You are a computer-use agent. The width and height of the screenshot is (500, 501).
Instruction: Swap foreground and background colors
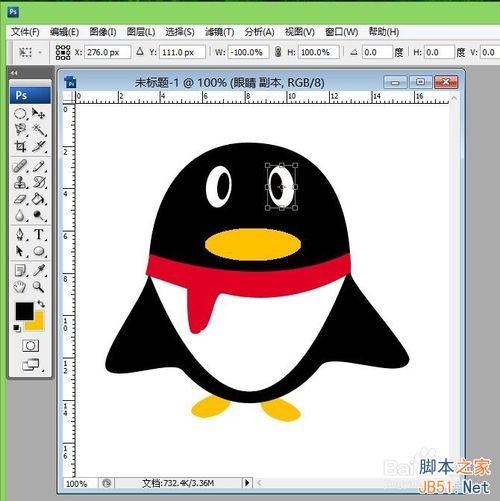[41, 304]
